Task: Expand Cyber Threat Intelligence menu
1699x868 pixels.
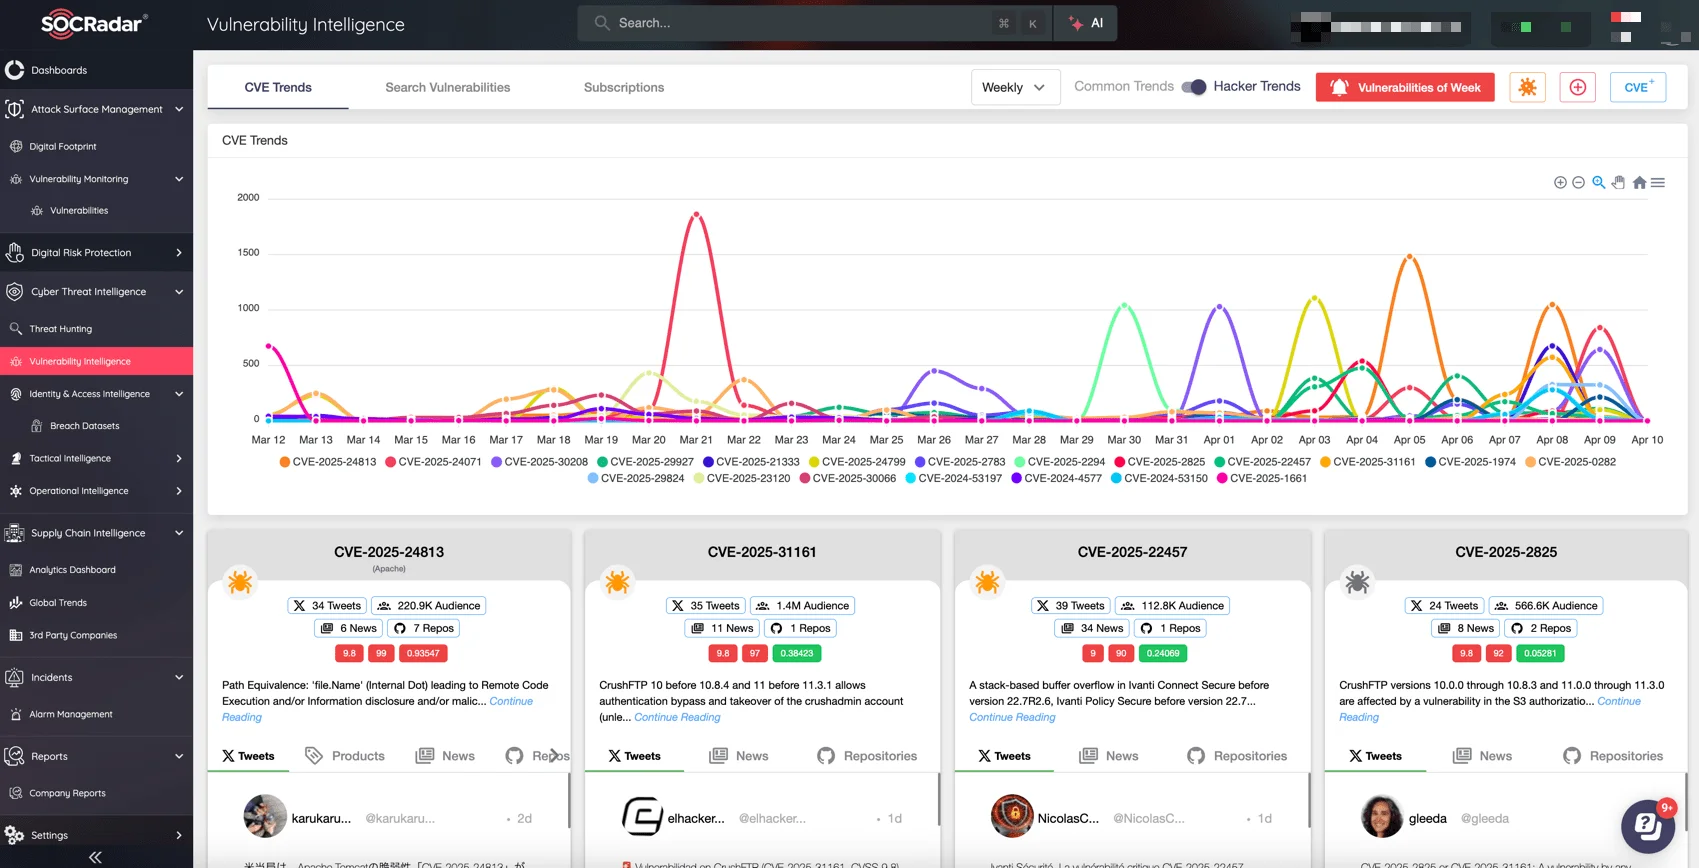Action: click(x=96, y=291)
